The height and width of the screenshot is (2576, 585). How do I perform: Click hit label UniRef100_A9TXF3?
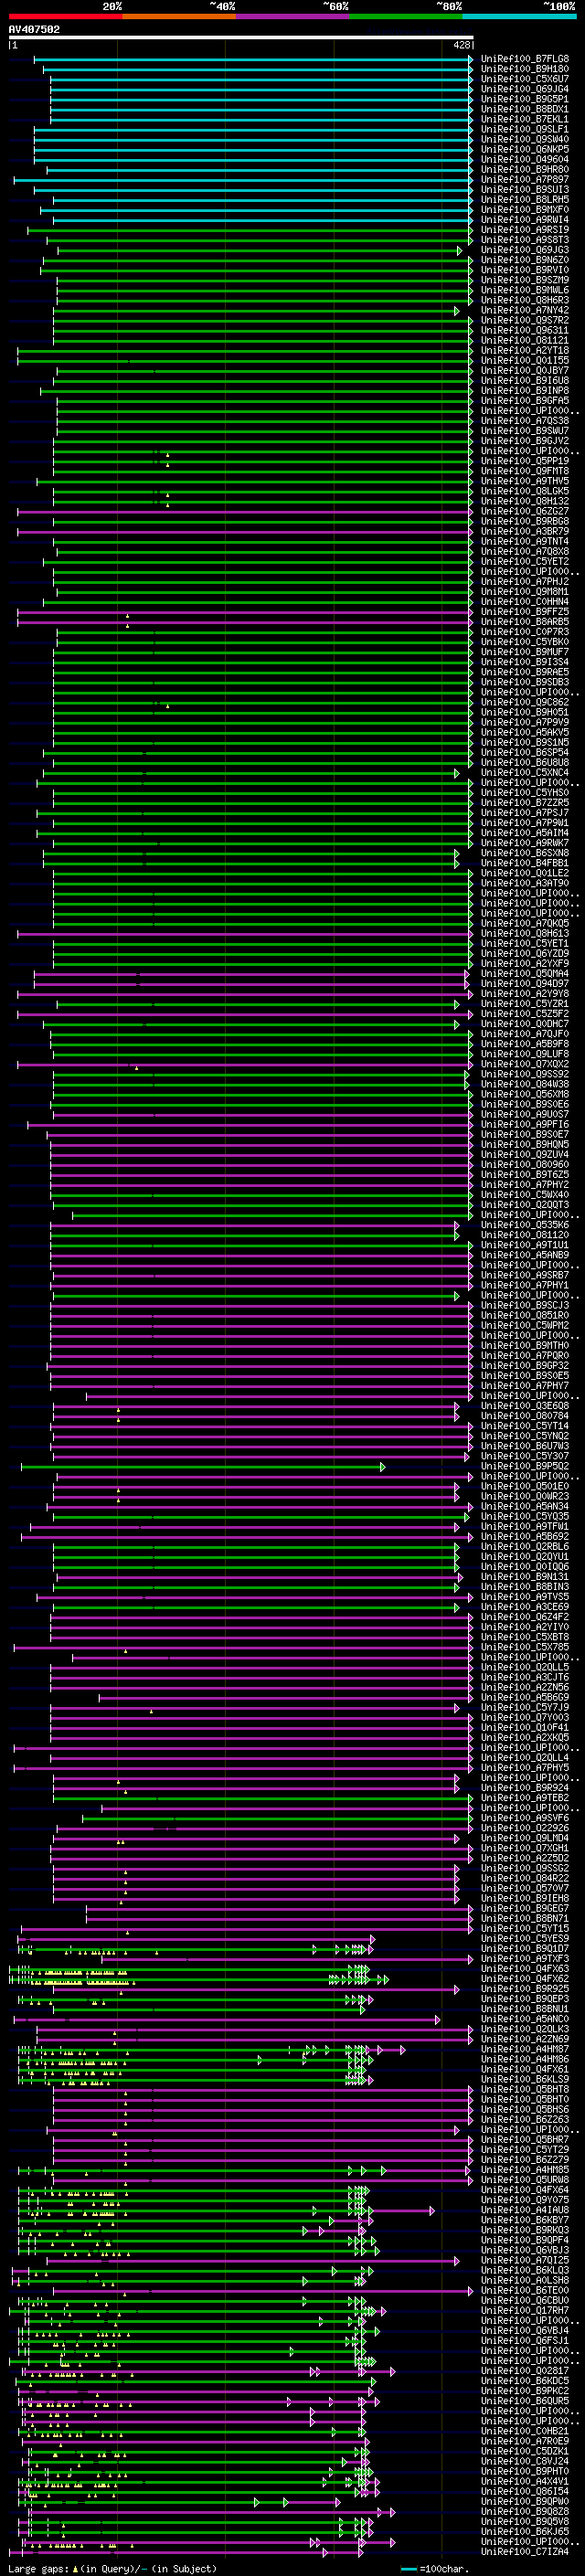click(524, 1958)
